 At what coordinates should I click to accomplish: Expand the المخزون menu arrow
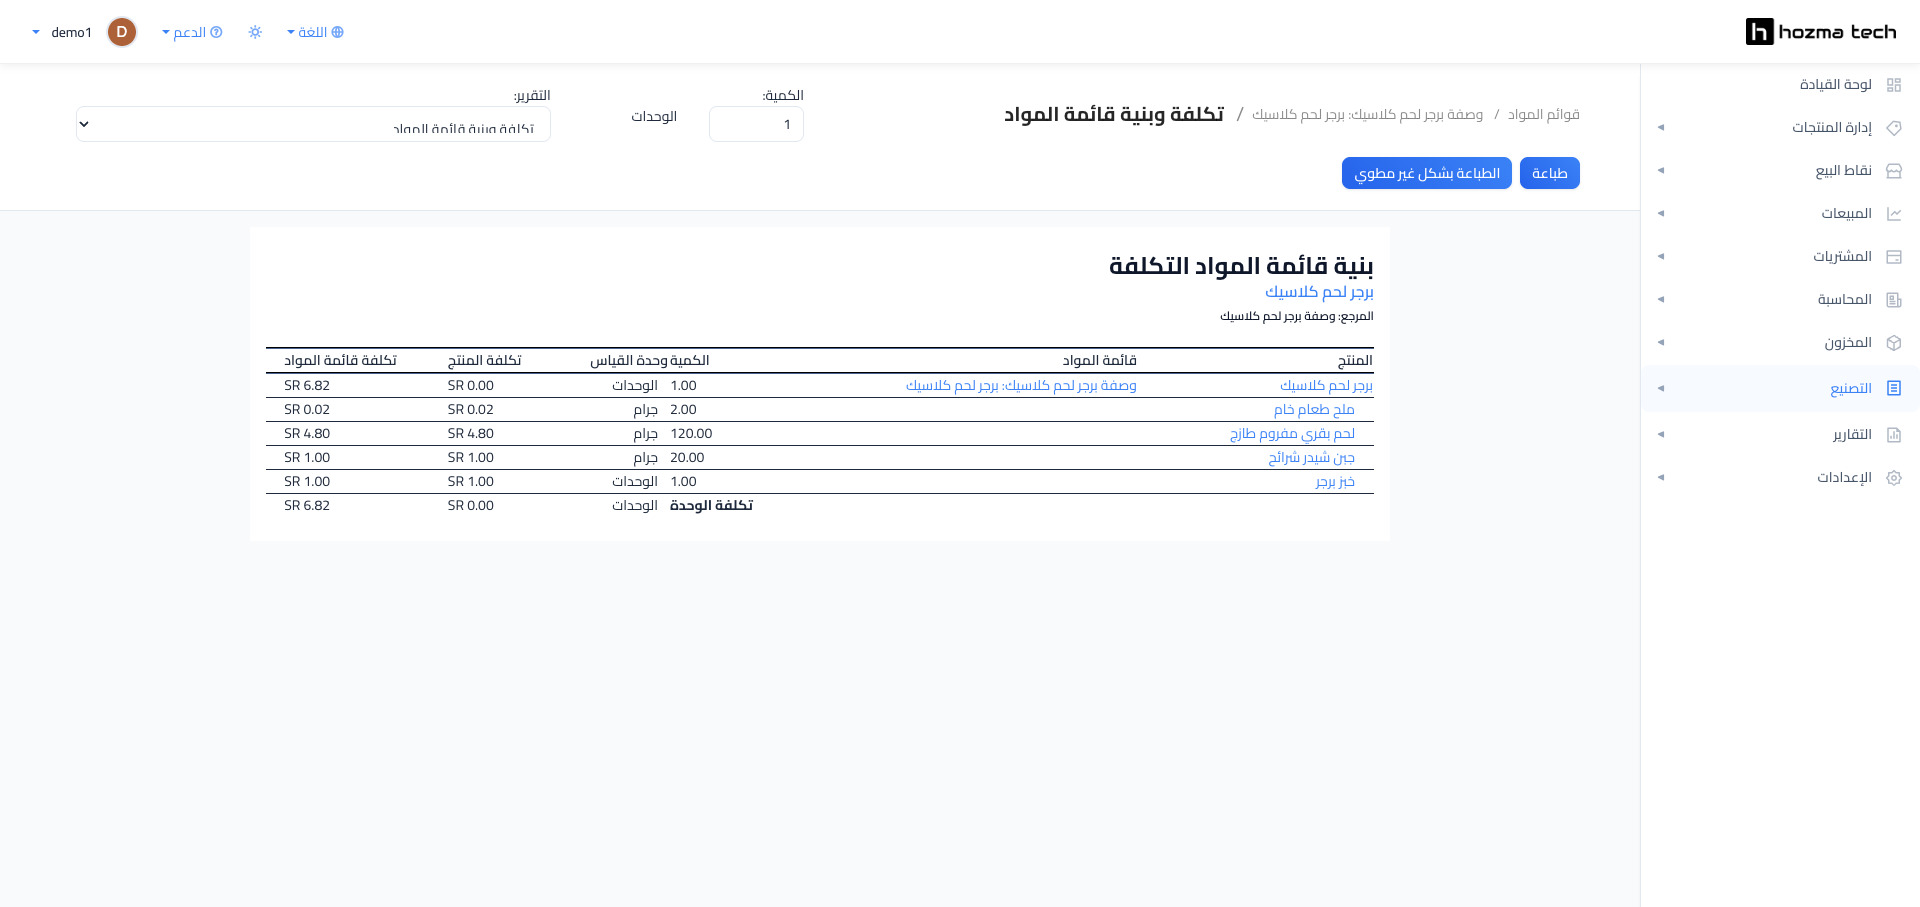click(1661, 343)
